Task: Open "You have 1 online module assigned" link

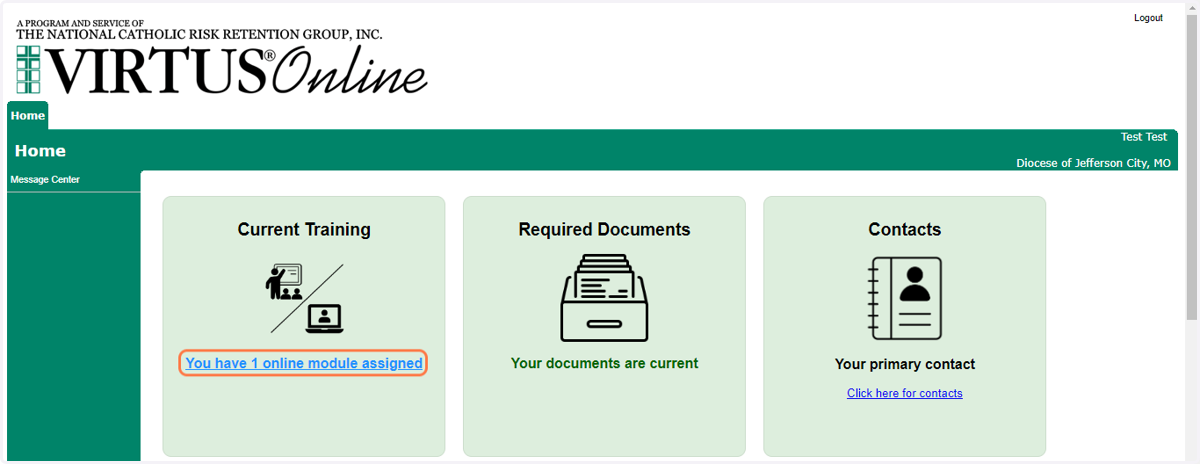Action: (x=304, y=363)
